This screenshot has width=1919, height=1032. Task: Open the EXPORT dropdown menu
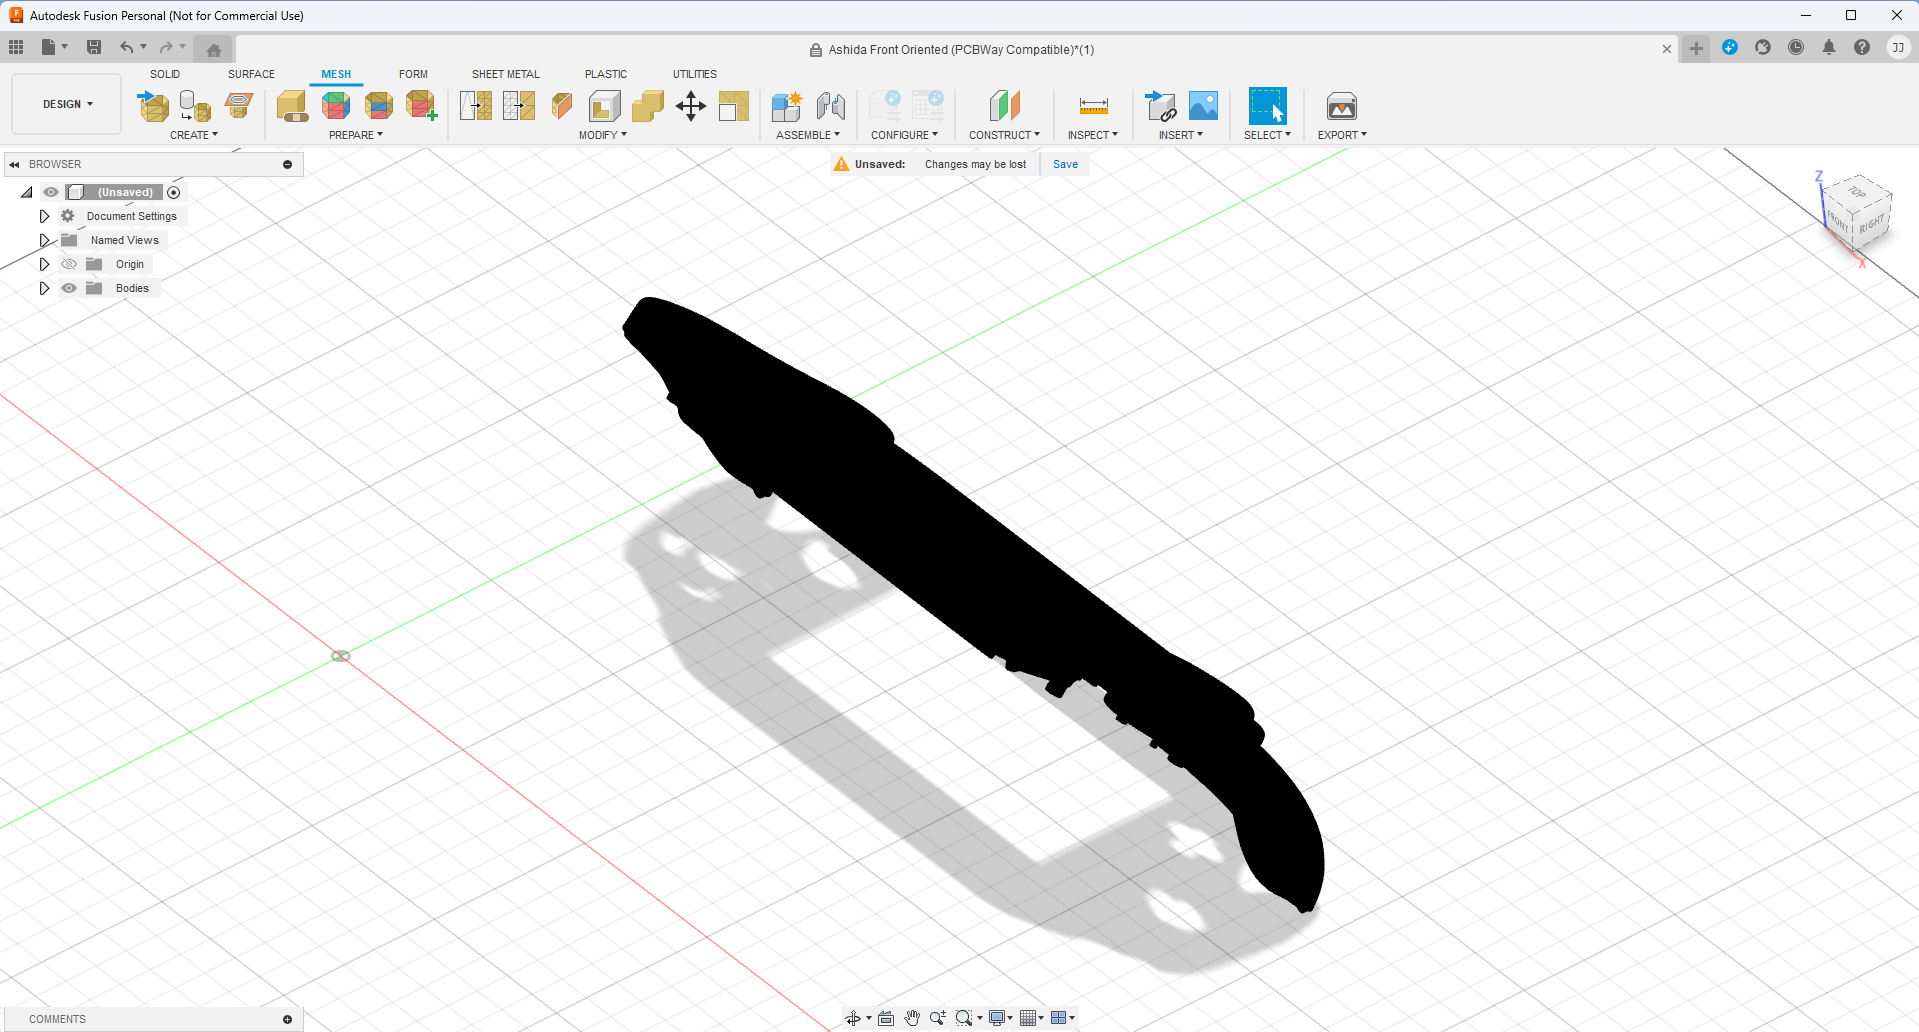coord(1342,135)
